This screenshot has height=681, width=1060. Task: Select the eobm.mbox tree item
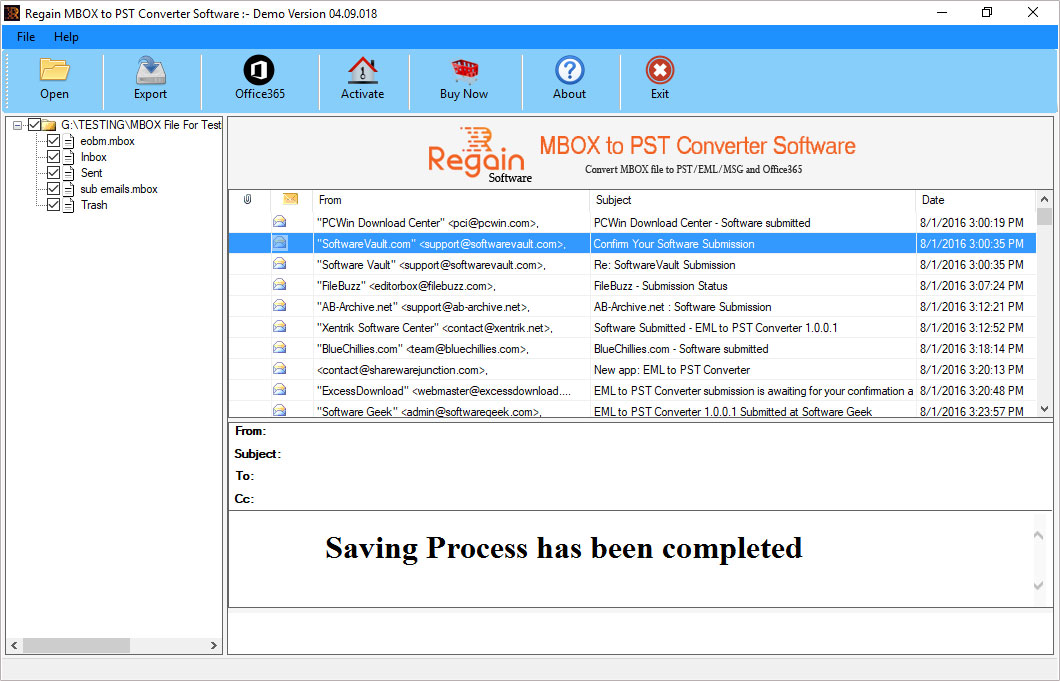tap(107, 141)
